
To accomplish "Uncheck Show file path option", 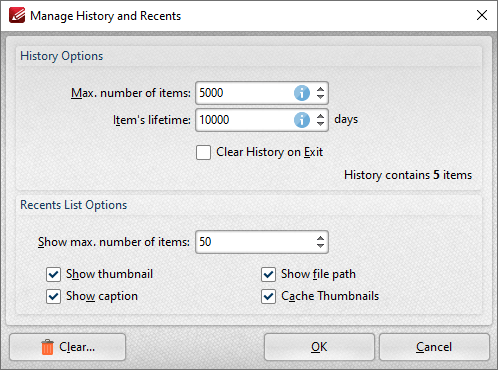I will [268, 274].
